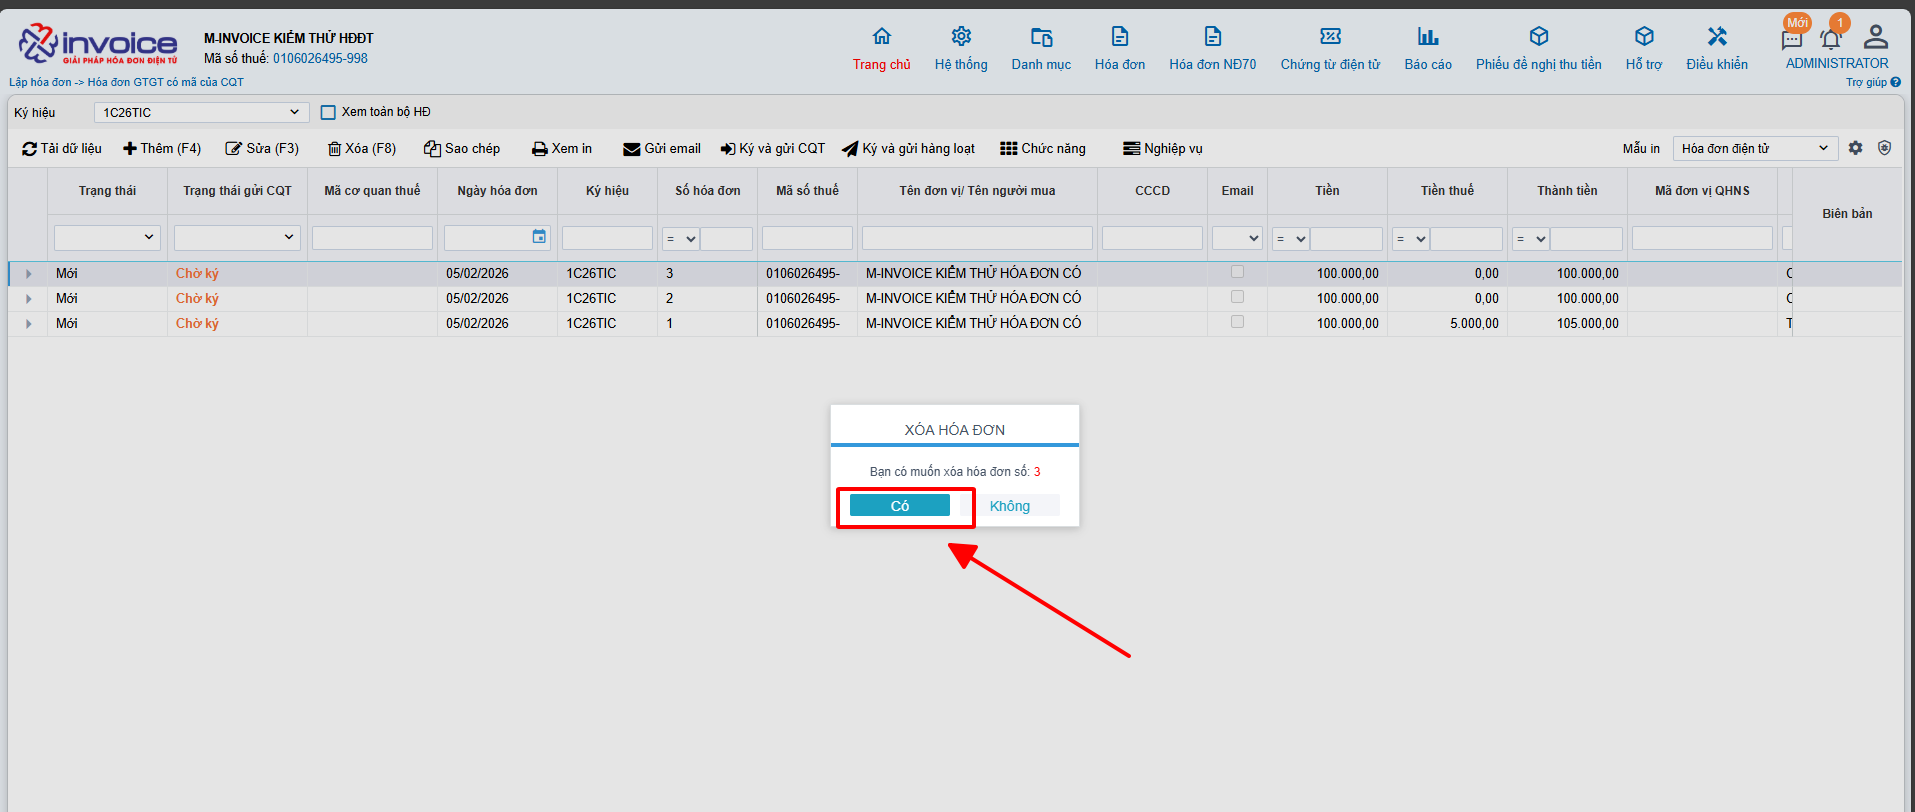Confirm deletion with Có button
This screenshot has height=812, width=1915.
tap(899, 506)
